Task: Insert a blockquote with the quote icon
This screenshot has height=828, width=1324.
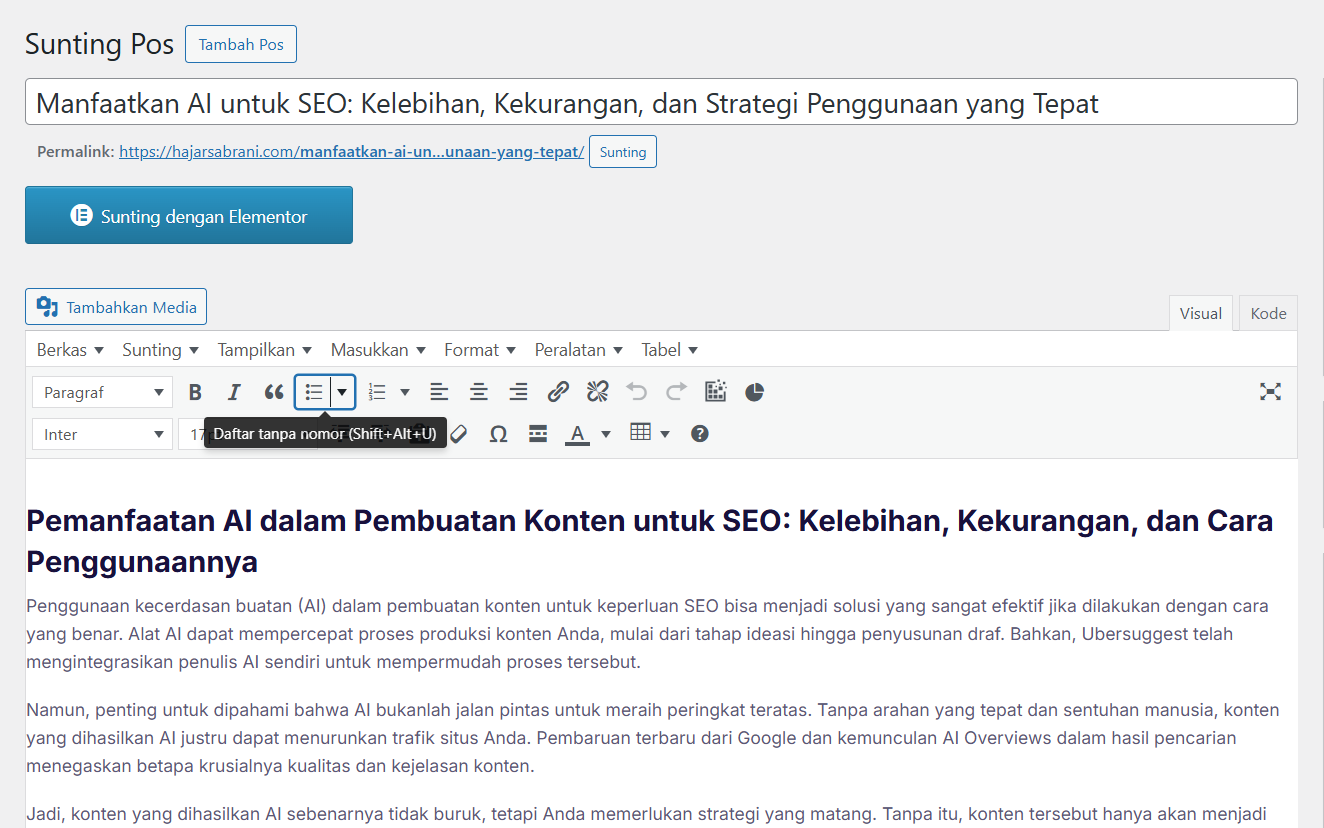Action: pyautogui.click(x=273, y=392)
